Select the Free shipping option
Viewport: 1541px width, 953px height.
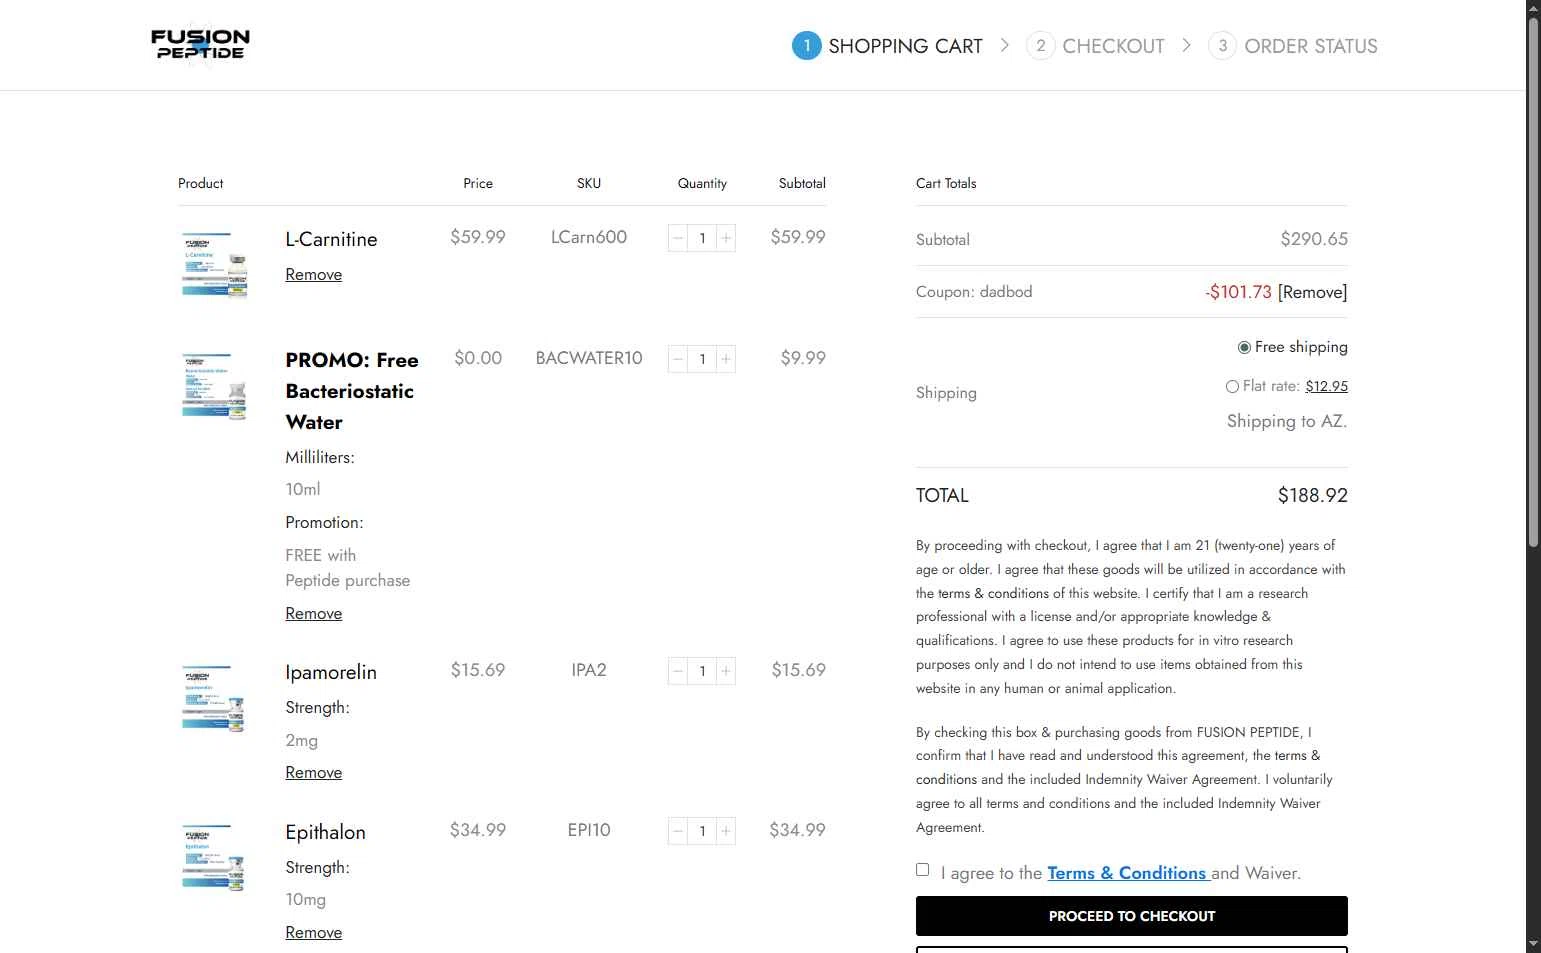pos(1244,347)
